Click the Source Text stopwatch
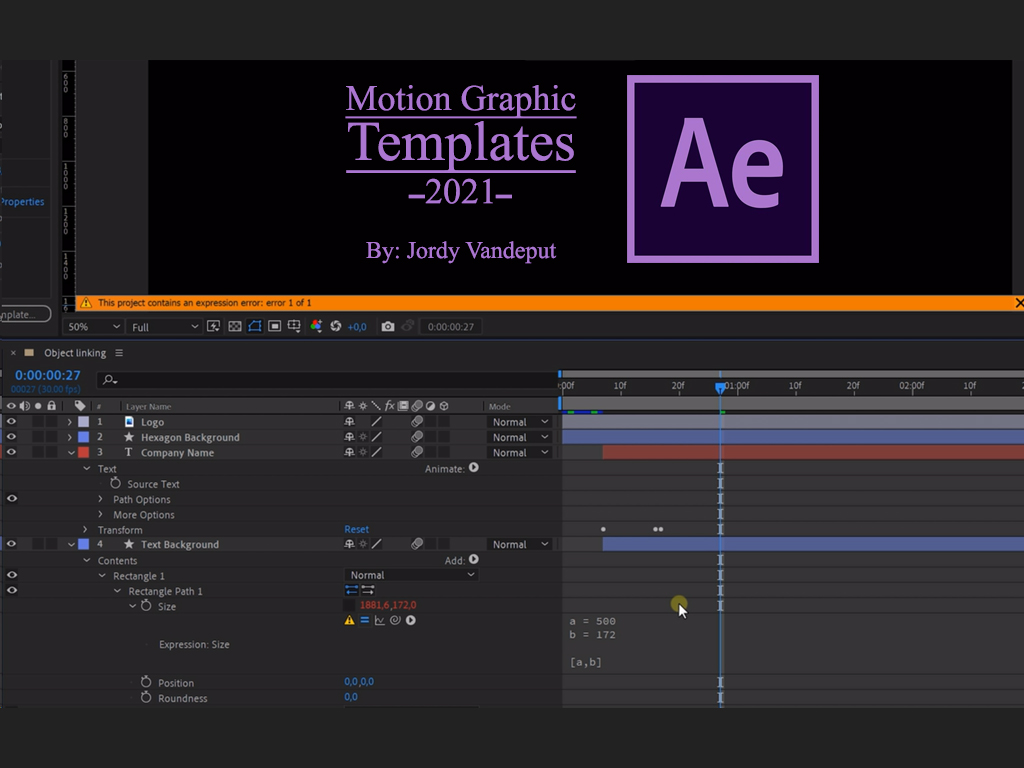The width and height of the screenshot is (1024, 768). [x=116, y=483]
